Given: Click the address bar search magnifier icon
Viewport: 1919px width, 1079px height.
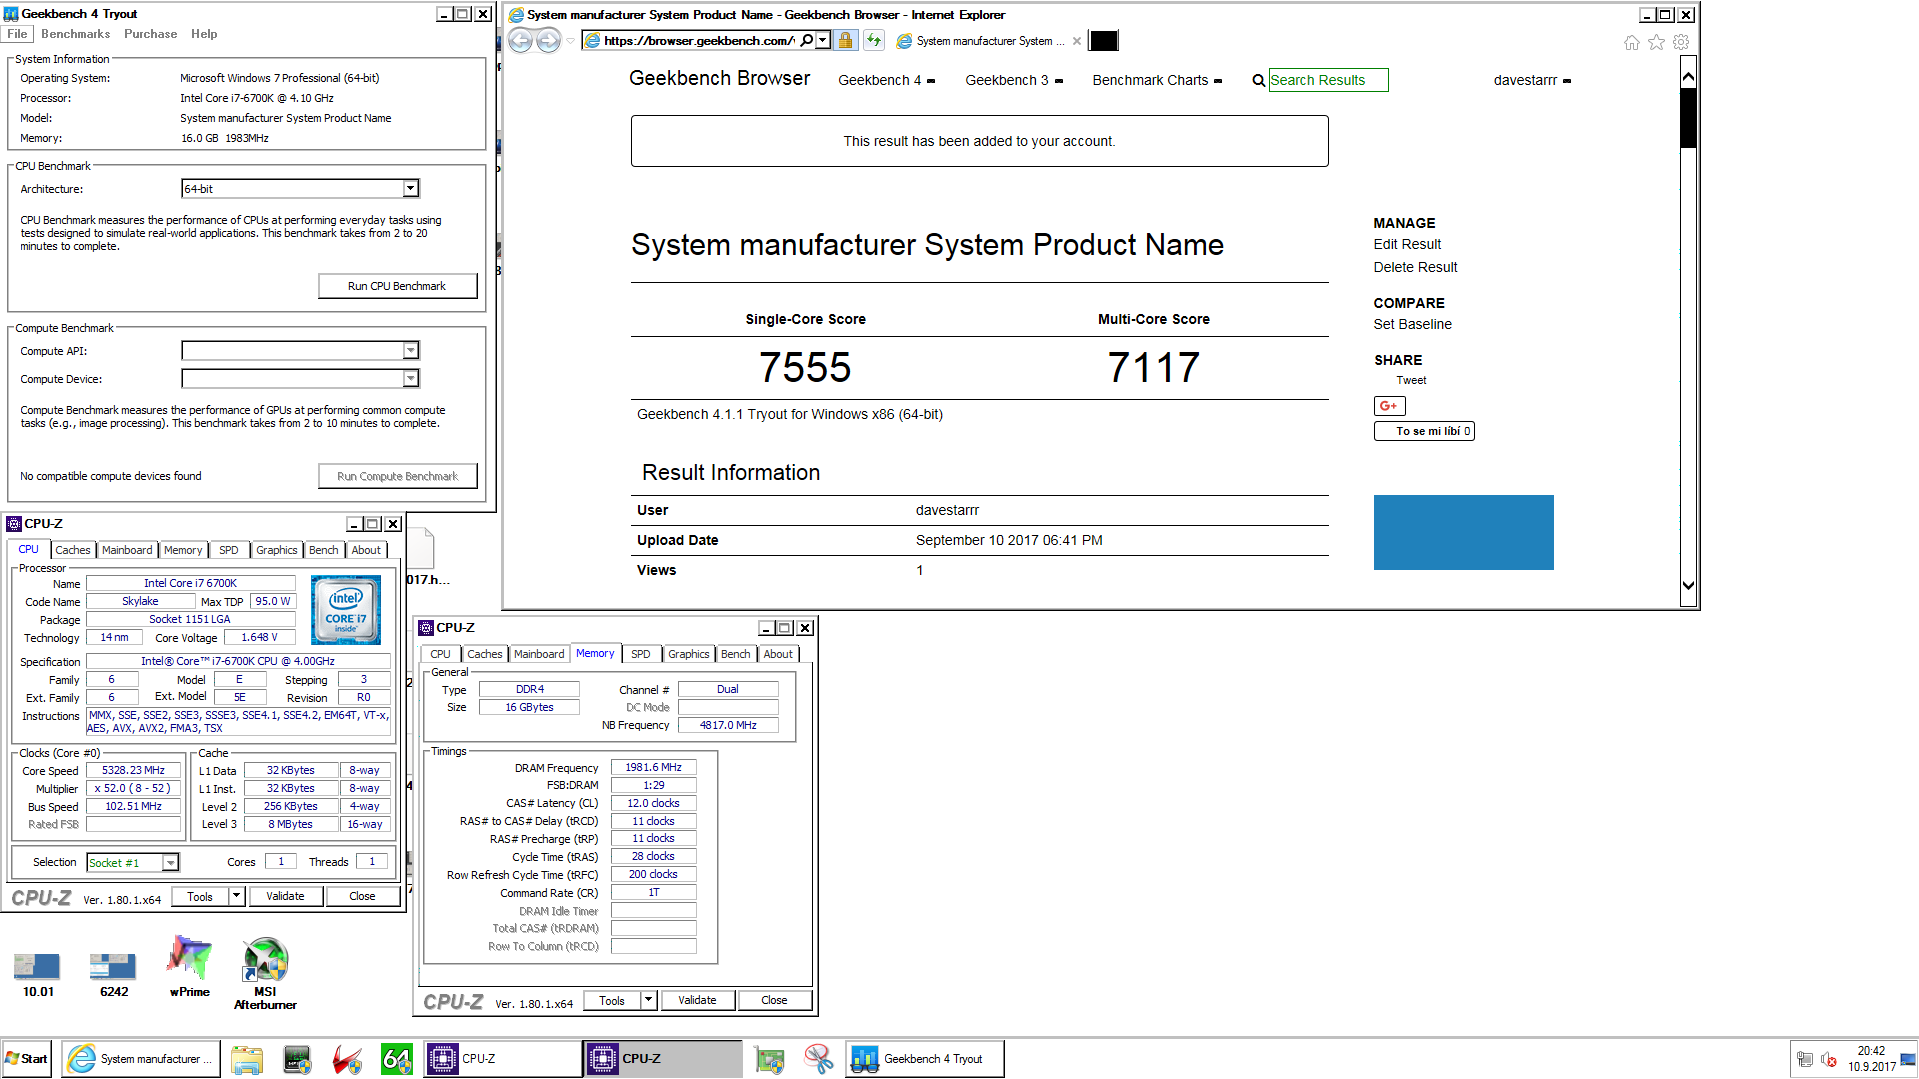Looking at the screenshot, I should coord(807,40).
